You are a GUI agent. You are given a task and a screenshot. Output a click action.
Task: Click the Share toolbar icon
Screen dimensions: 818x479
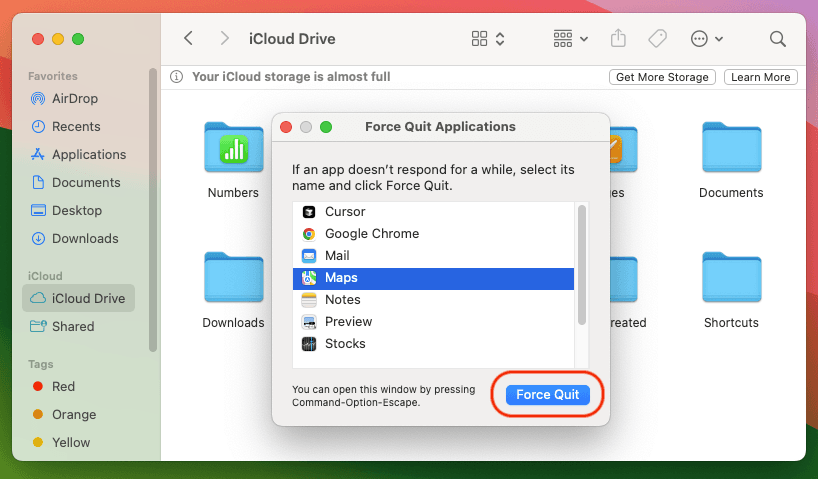click(618, 38)
